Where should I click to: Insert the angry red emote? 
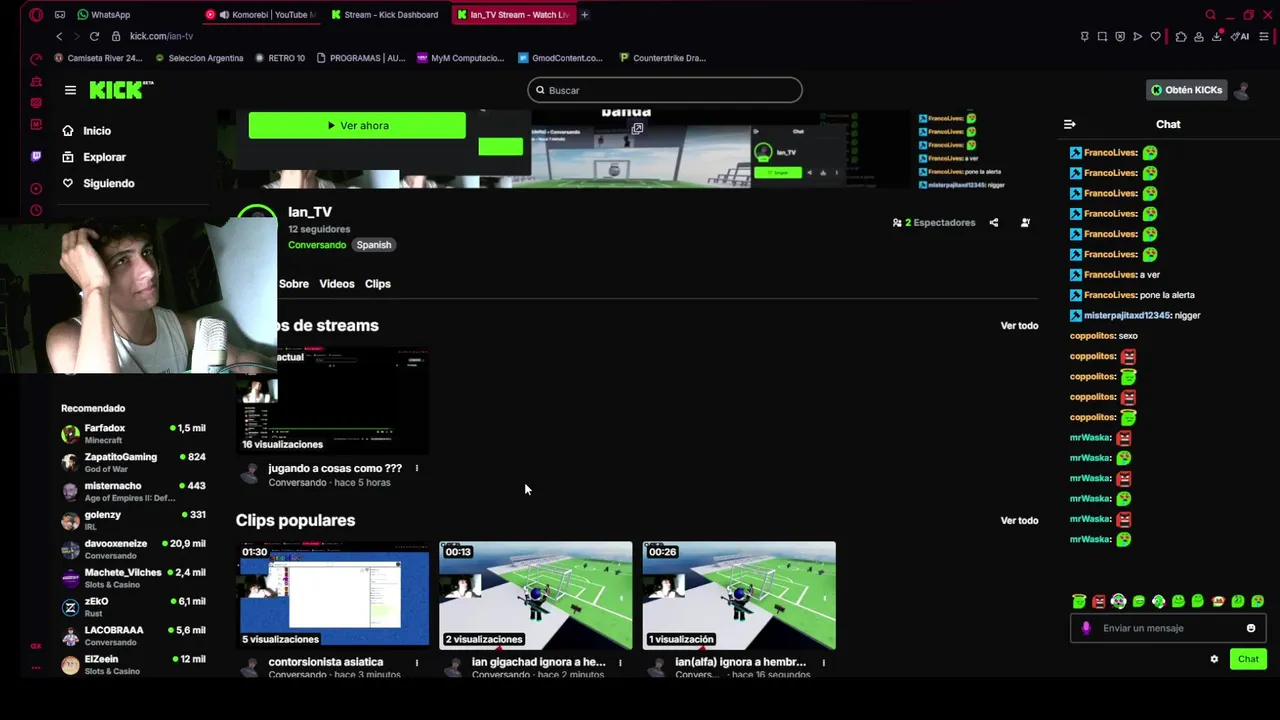click(1099, 601)
